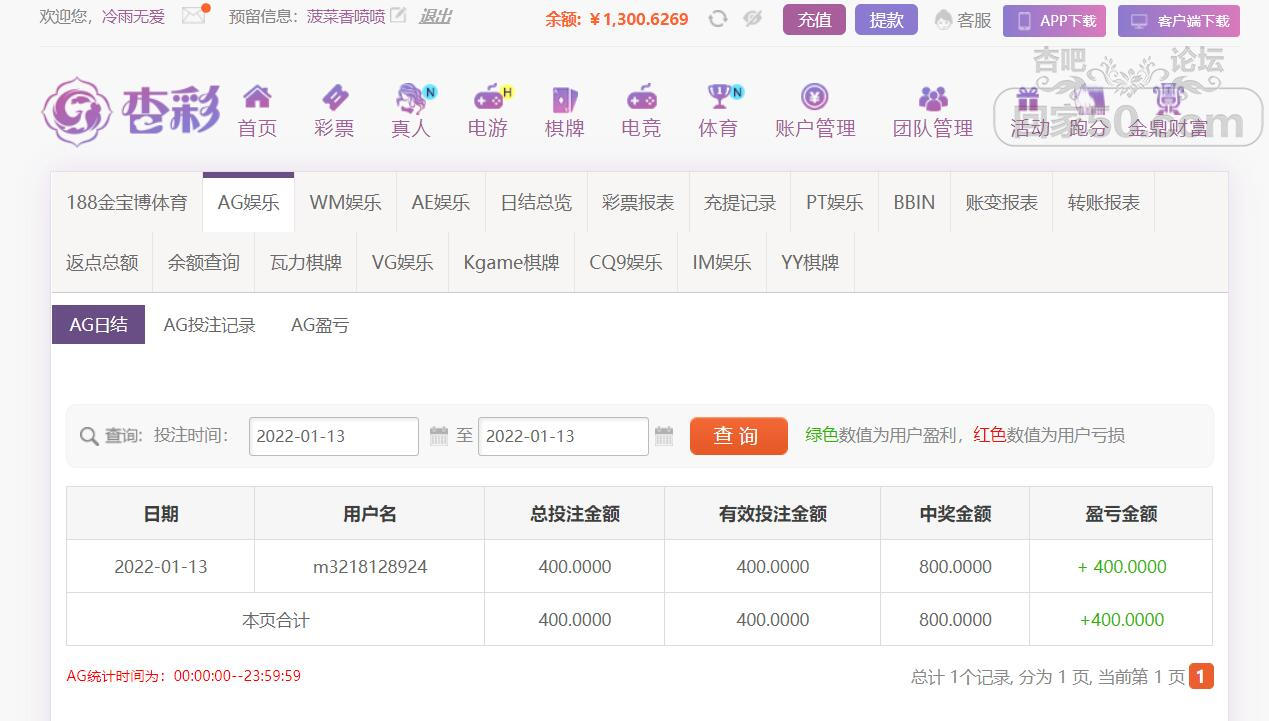The height and width of the screenshot is (721, 1269).
Task: Open the 账户管理 account icon
Action: (x=815, y=97)
